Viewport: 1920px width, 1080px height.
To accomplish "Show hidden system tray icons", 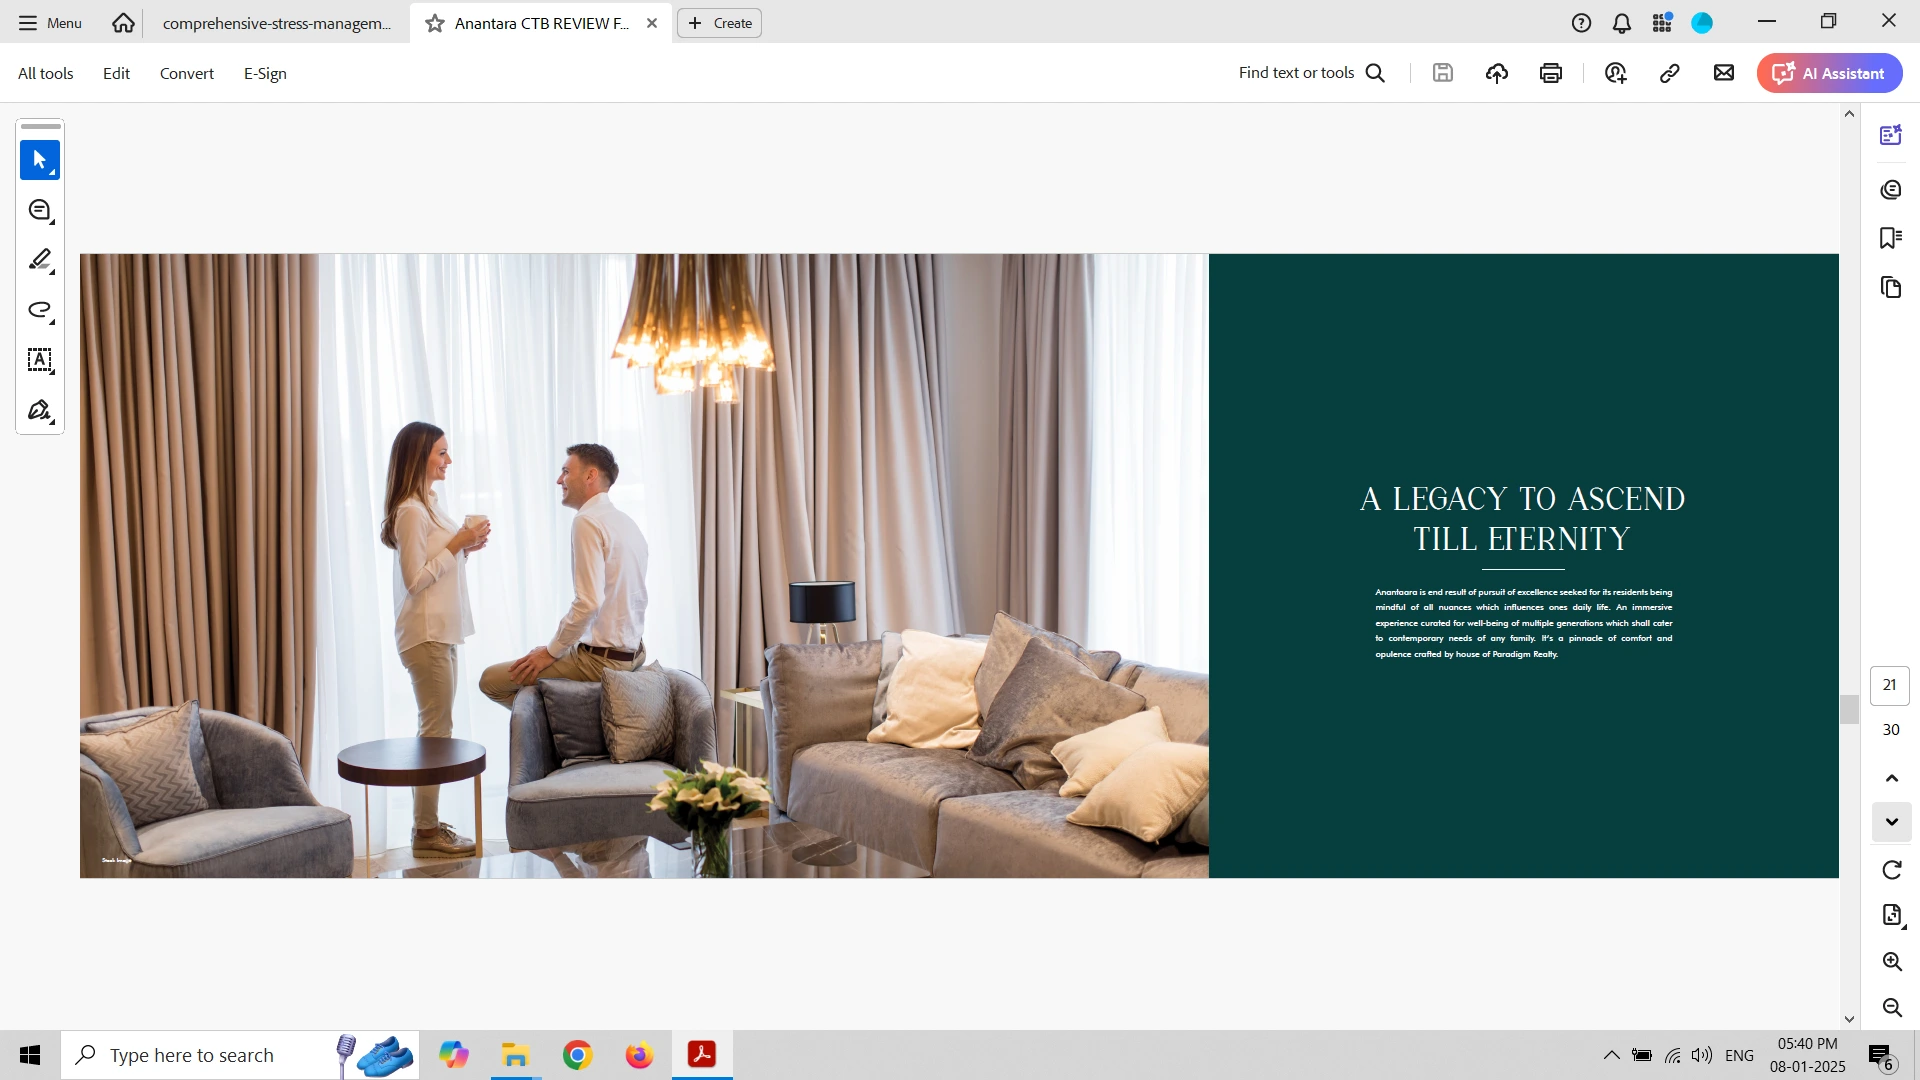I will 1611,1055.
